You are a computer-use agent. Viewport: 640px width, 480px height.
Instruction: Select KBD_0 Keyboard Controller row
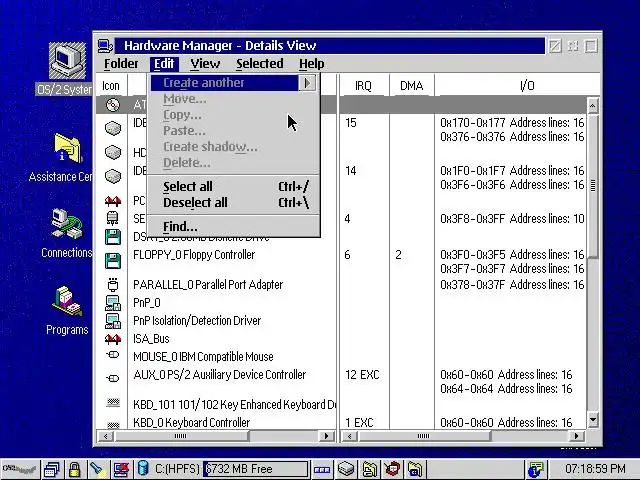(191, 422)
